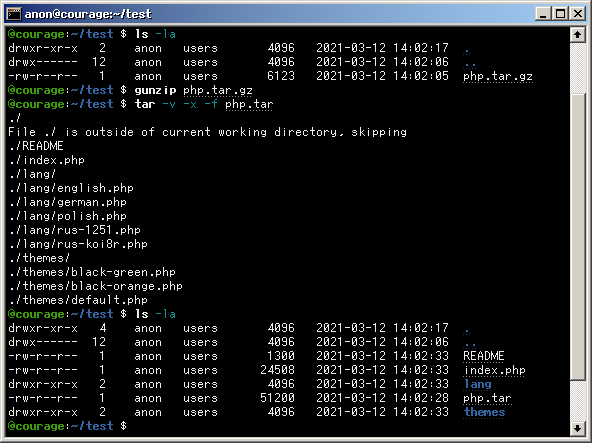Click the 'README' entry in final listing
The height and width of the screenshot is (443, 592).
point(484,356)
